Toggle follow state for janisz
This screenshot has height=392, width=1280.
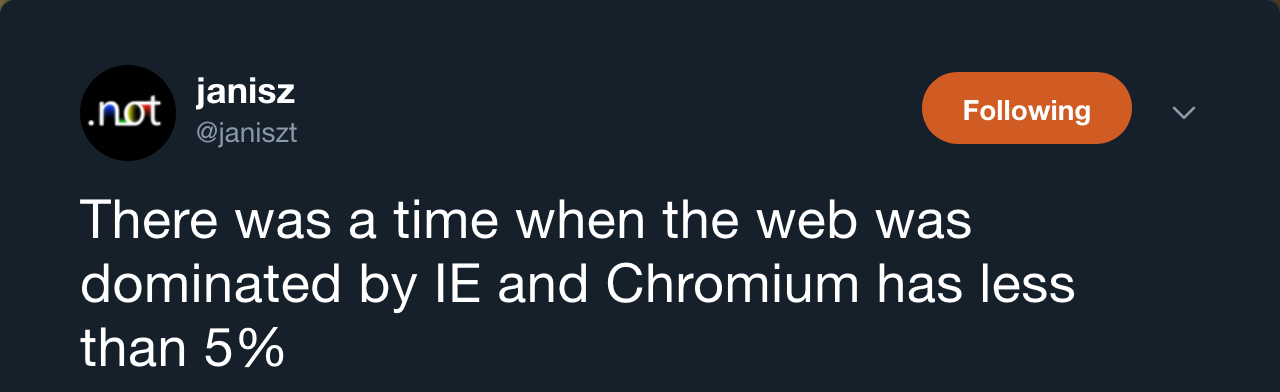[1026, 108]
